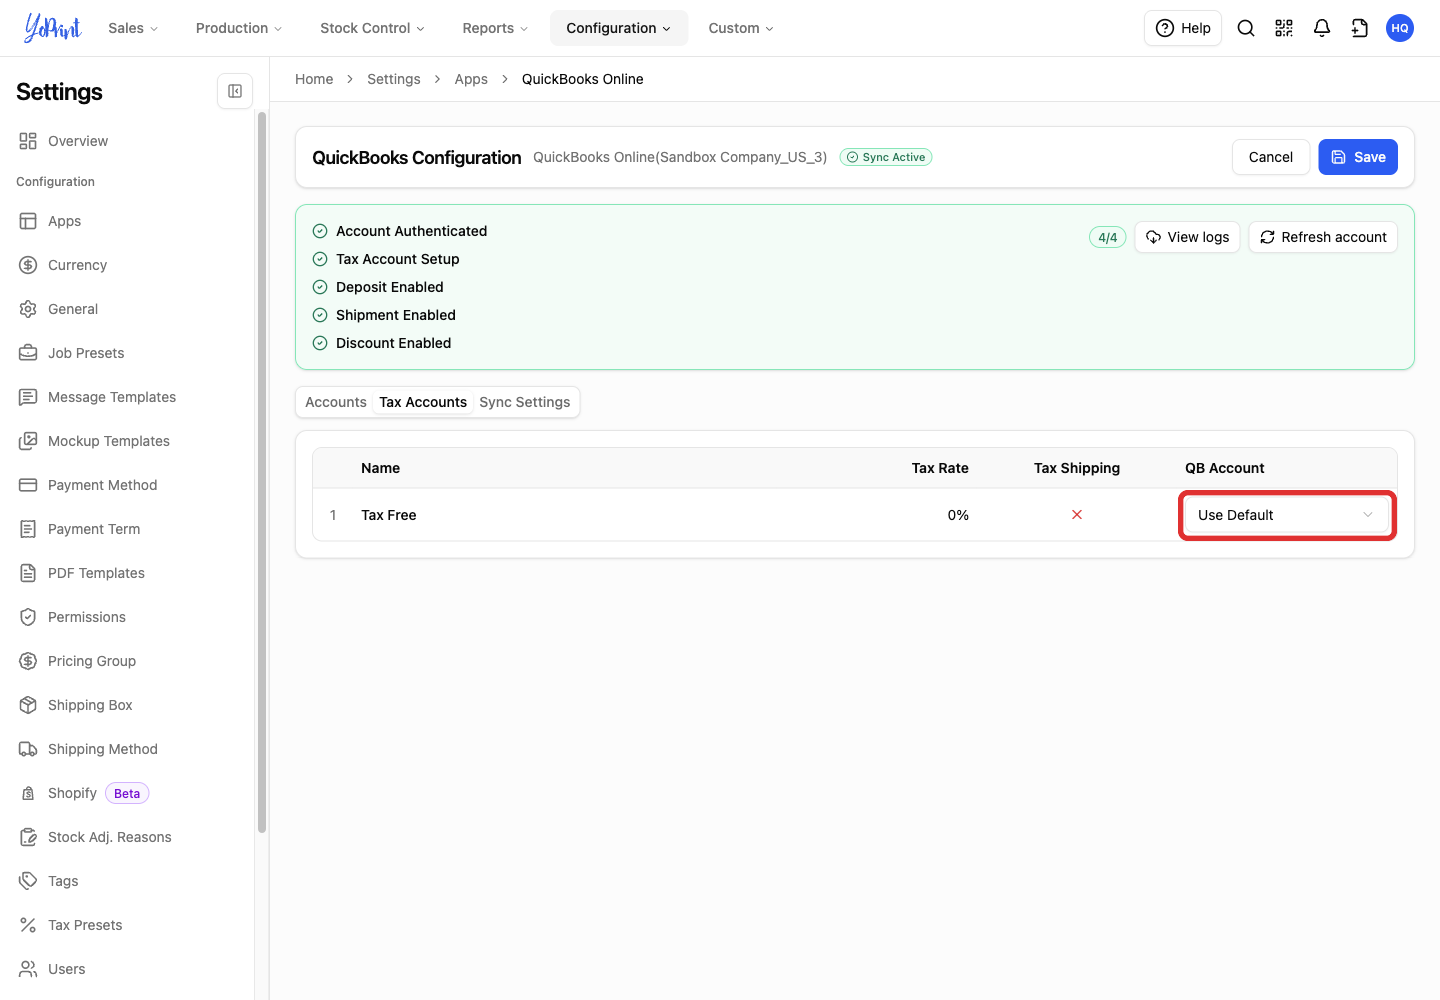Switch to the Sync Settings tab
Viewport: 1440px width, 1000px height.
pyautogui.click(x=525, y=402)
